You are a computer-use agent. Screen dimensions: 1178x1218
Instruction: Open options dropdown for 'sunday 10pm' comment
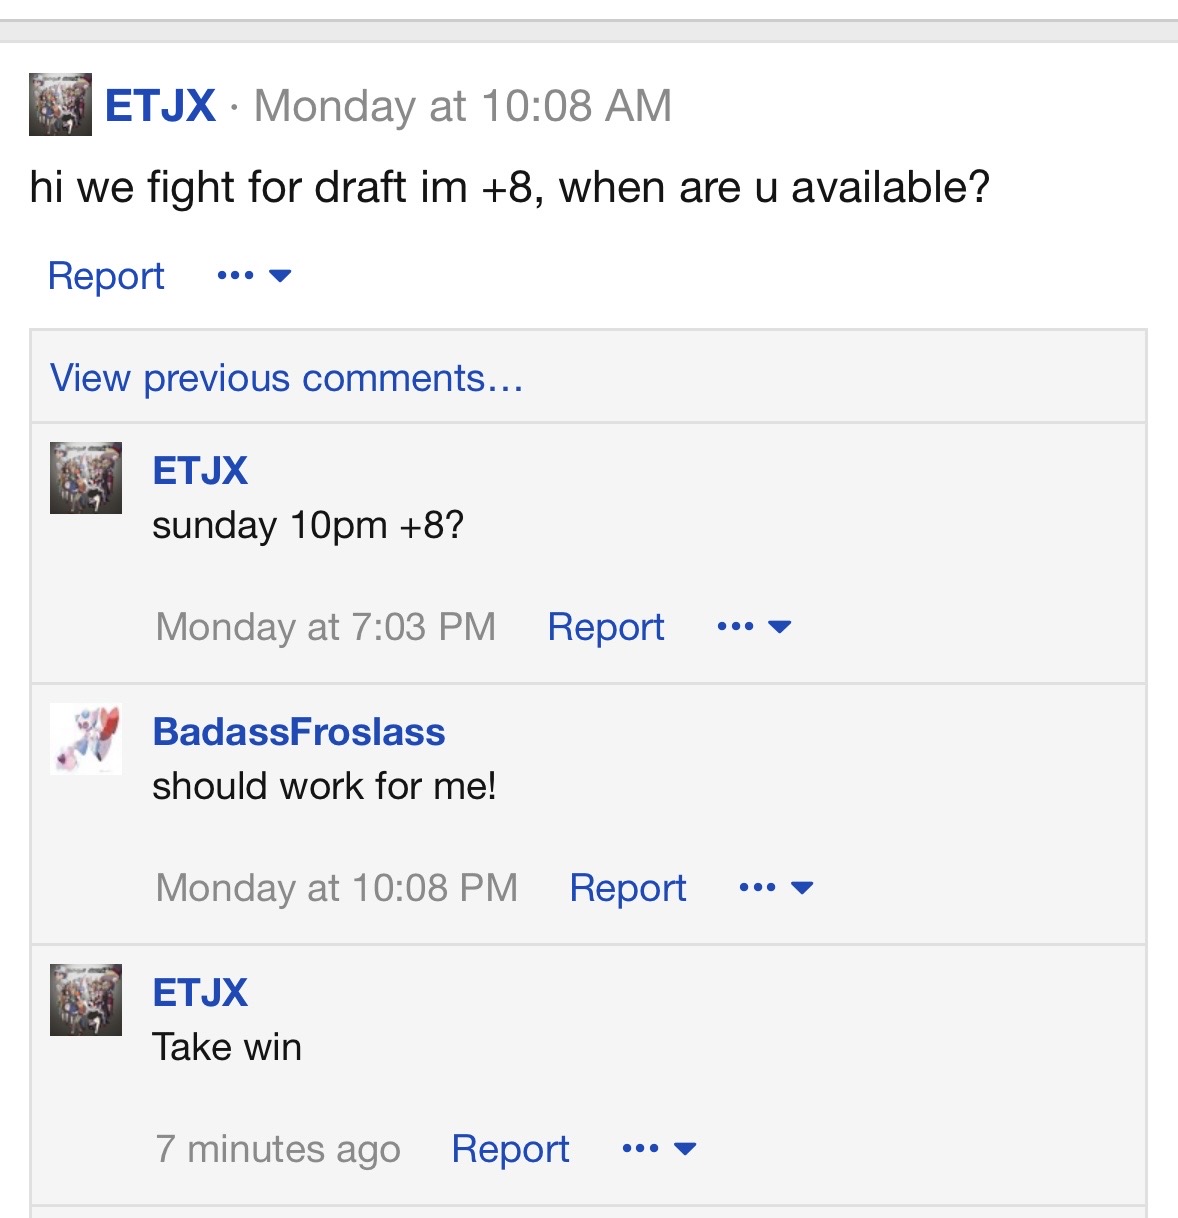coord(754,627)
